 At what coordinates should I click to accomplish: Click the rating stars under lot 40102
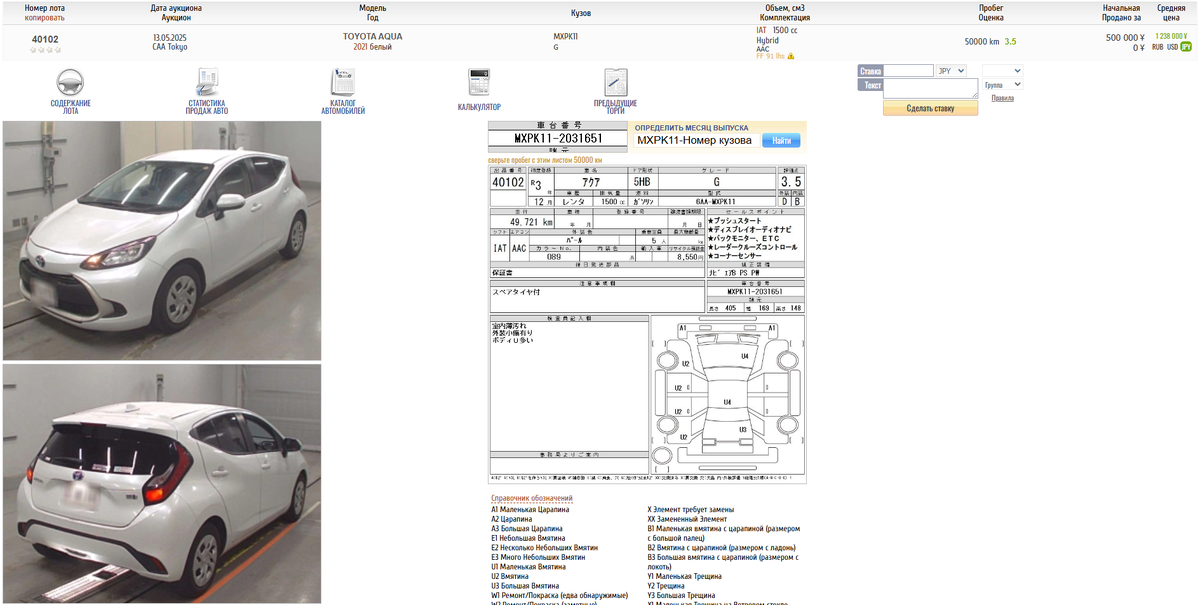coord(45,50)
